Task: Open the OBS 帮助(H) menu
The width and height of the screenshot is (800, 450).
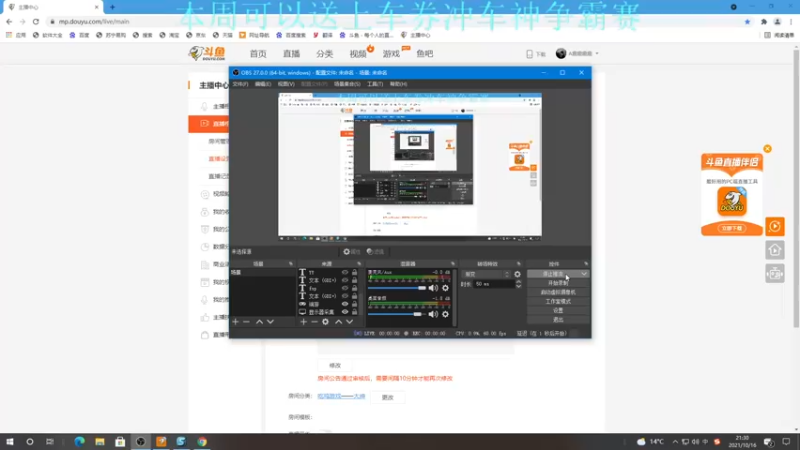Action: coord(398,84)
